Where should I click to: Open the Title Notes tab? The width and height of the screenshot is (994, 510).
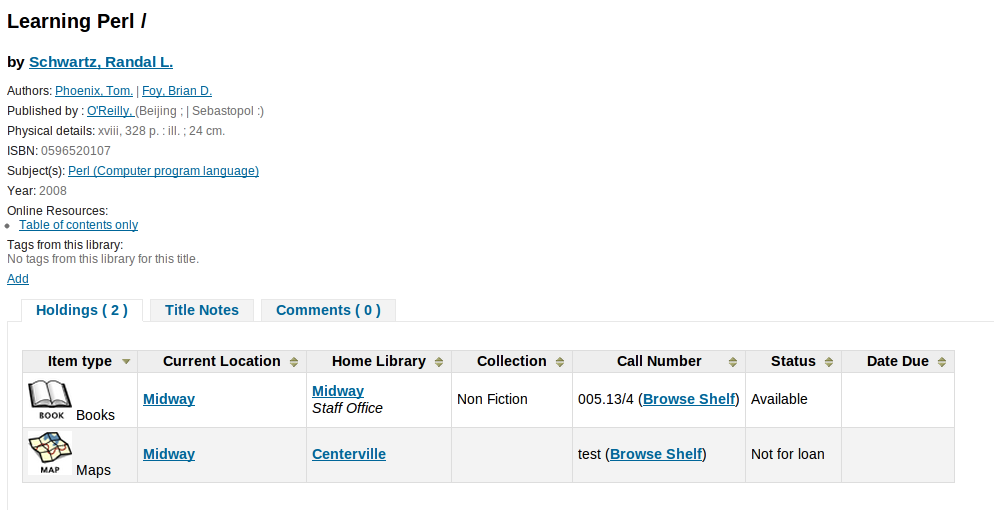[x=202, y=310]
